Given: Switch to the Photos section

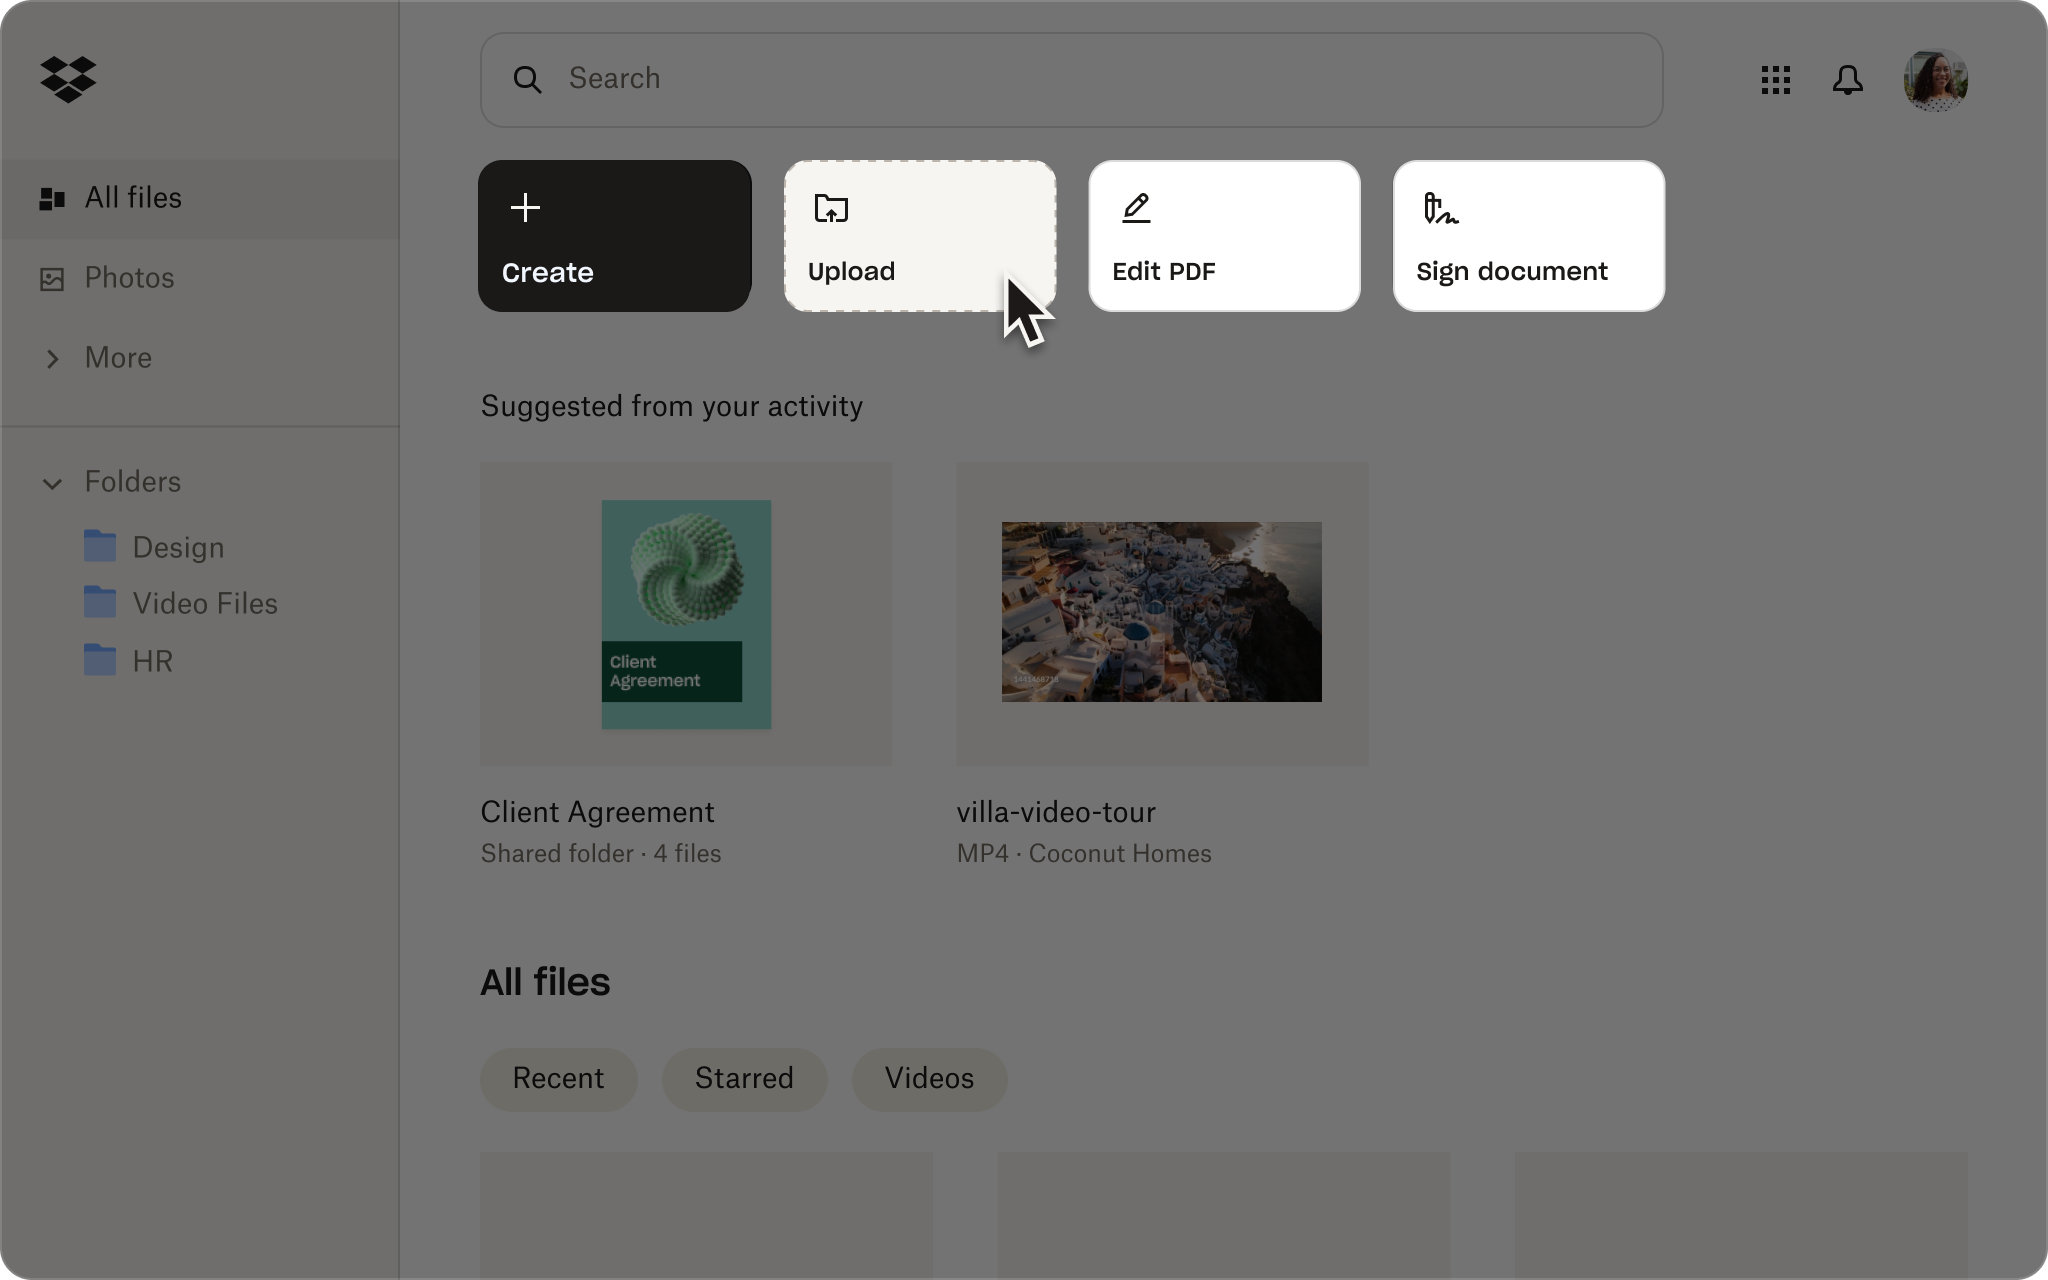Looking at the screenshot, I should tap(128, 278).
